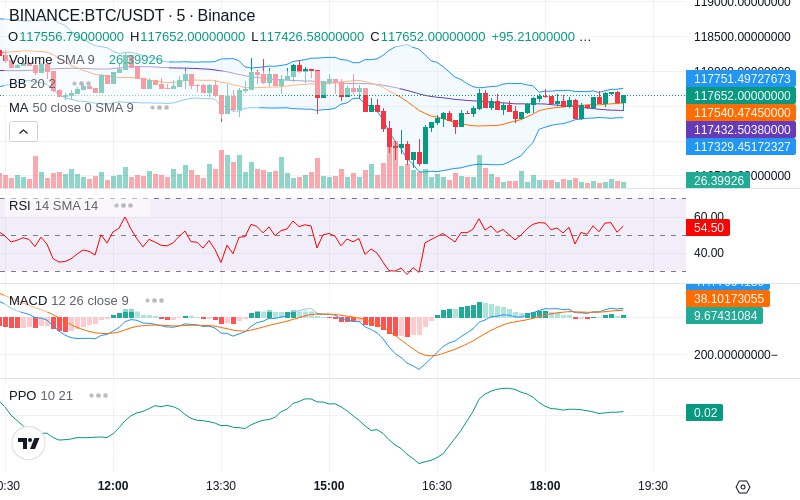The width and height of the screenshot is (800, 500).
Task: Click the green 117652.00000000 last price label
Action: [x=741, y=95]
